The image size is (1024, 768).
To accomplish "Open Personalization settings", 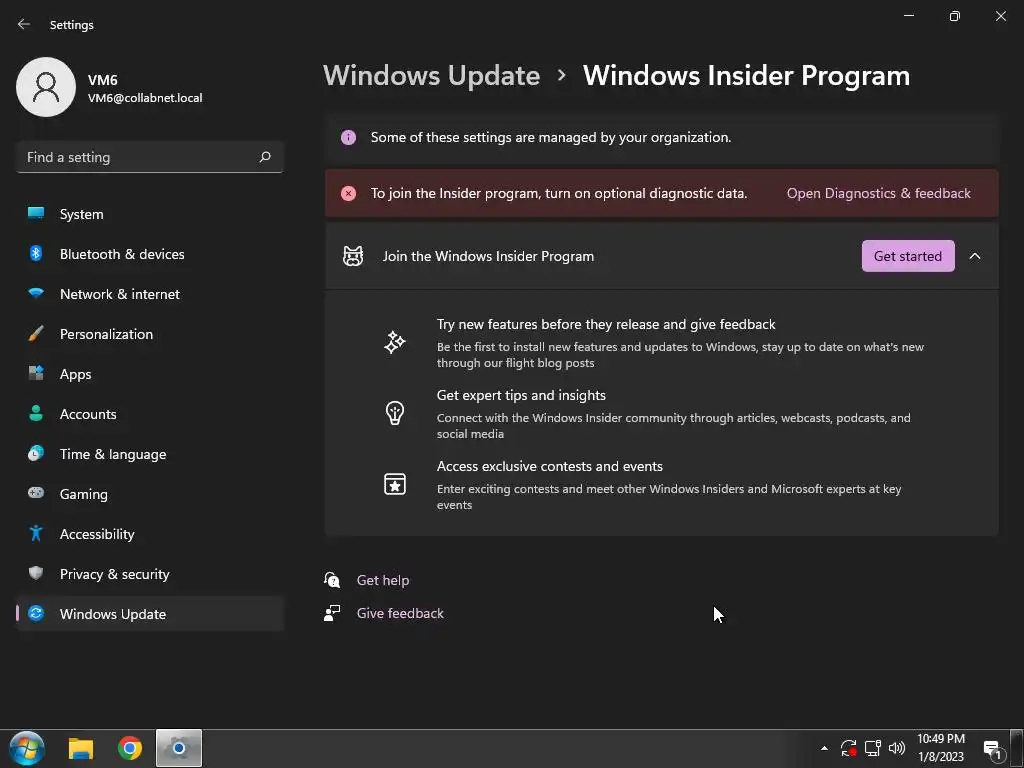I will tap(150, 334).
